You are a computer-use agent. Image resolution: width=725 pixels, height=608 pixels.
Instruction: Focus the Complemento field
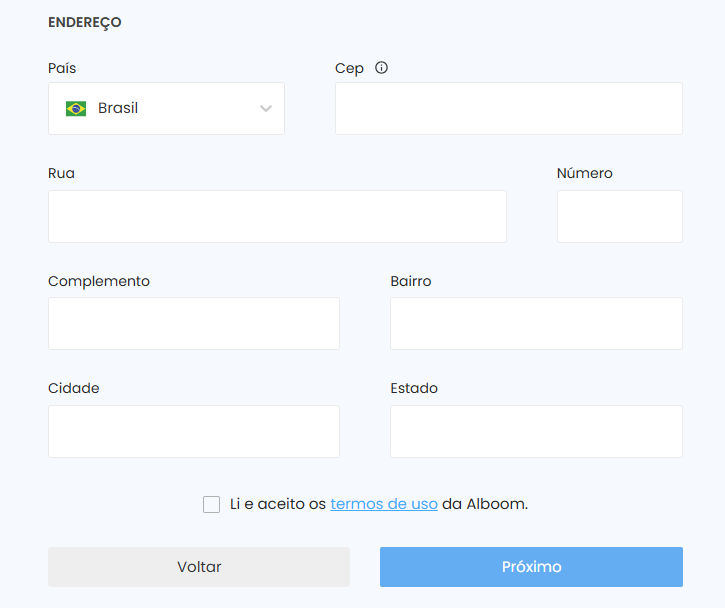tap(194, 323)
